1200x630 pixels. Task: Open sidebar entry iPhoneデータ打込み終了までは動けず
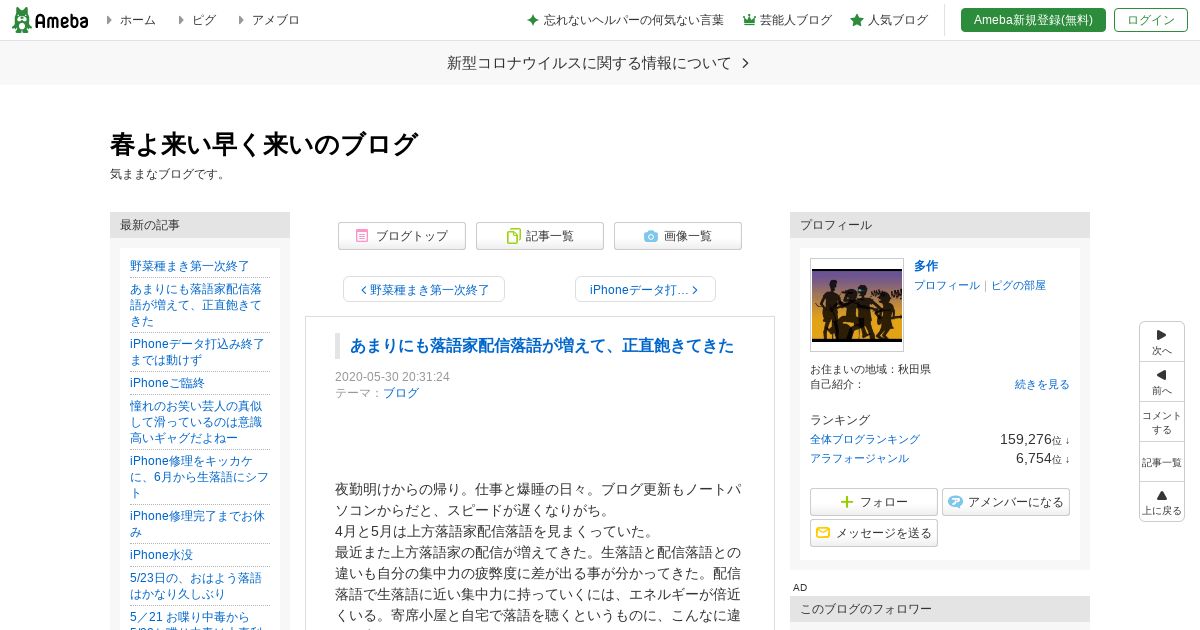[197, 352]
